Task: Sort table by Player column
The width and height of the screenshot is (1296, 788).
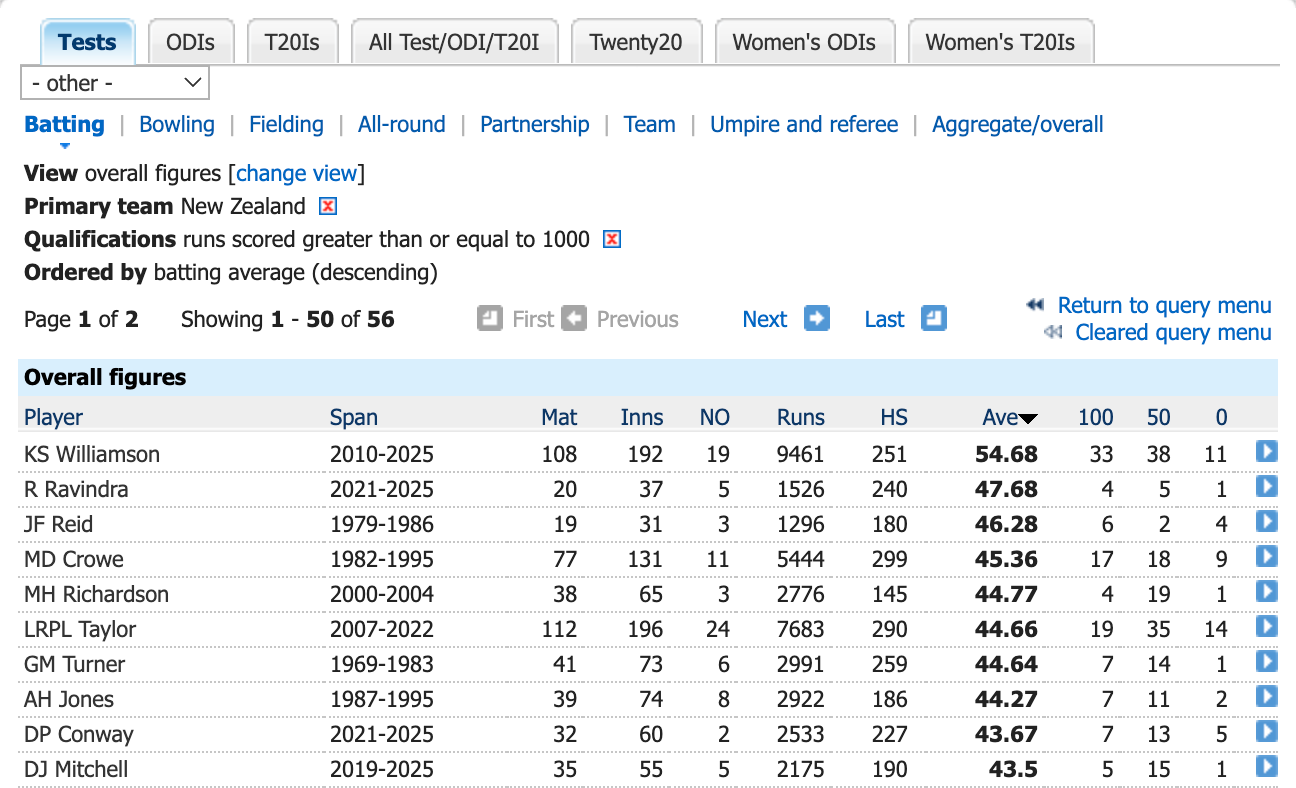Action: click(54, 417)
